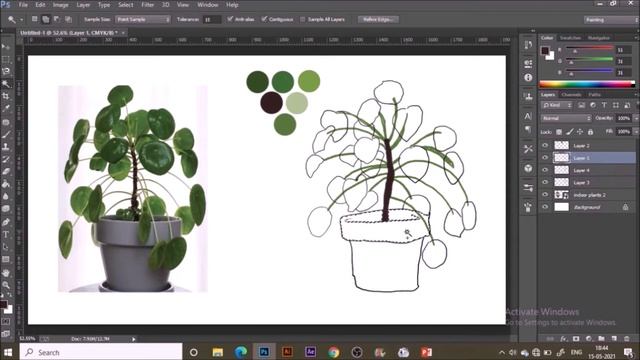The height and width of the screenshot is (360, 640).
Task: Open the Character panel icon
Action: click(x=528, y=116)
